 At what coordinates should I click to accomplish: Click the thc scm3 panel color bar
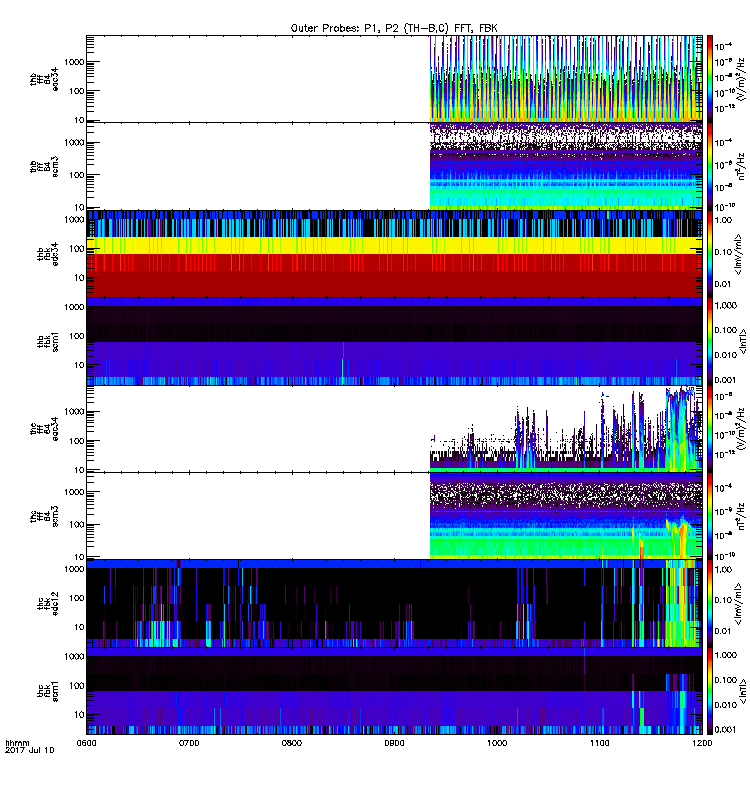[710, 516]
